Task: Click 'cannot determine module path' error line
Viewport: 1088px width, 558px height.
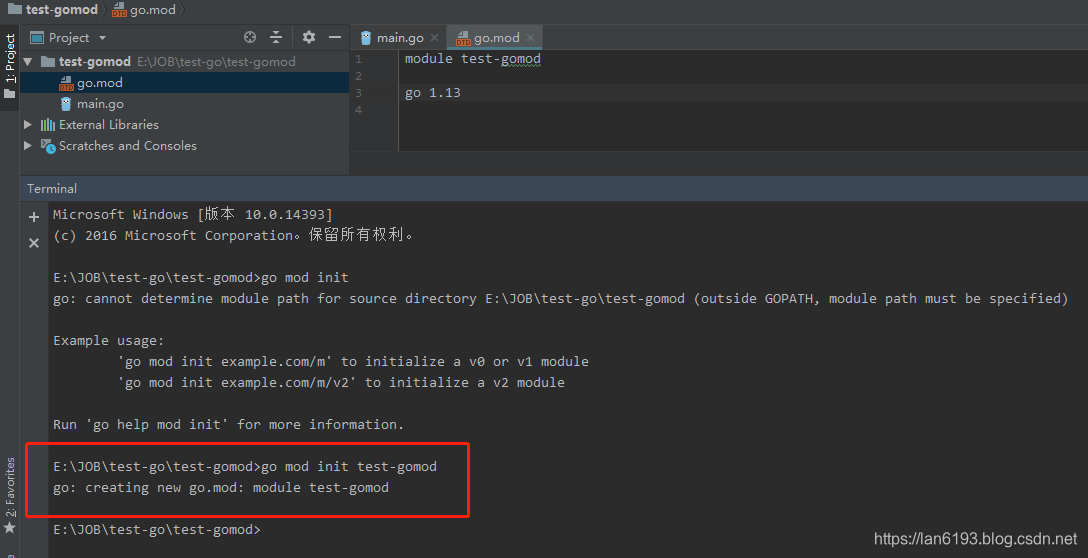Action: click(561, 298)
